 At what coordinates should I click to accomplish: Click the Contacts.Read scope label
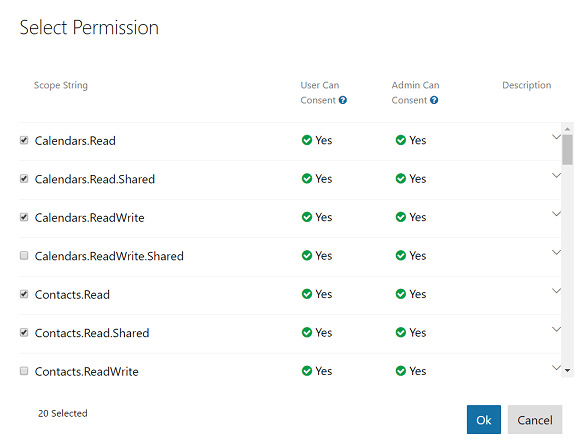(x=72, y=295)
